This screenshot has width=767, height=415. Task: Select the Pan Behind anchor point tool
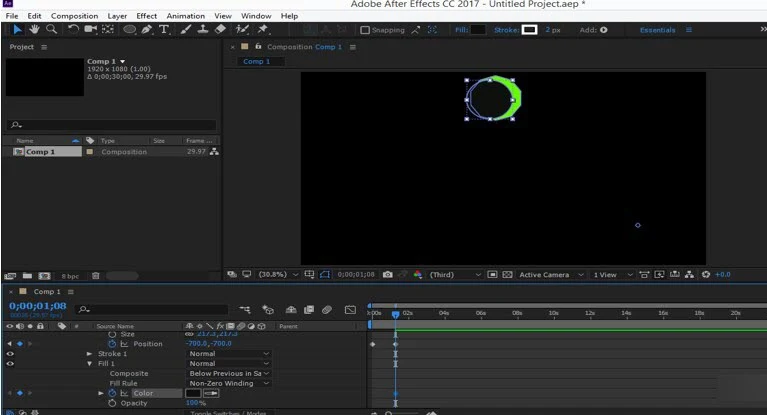[108, 29]
